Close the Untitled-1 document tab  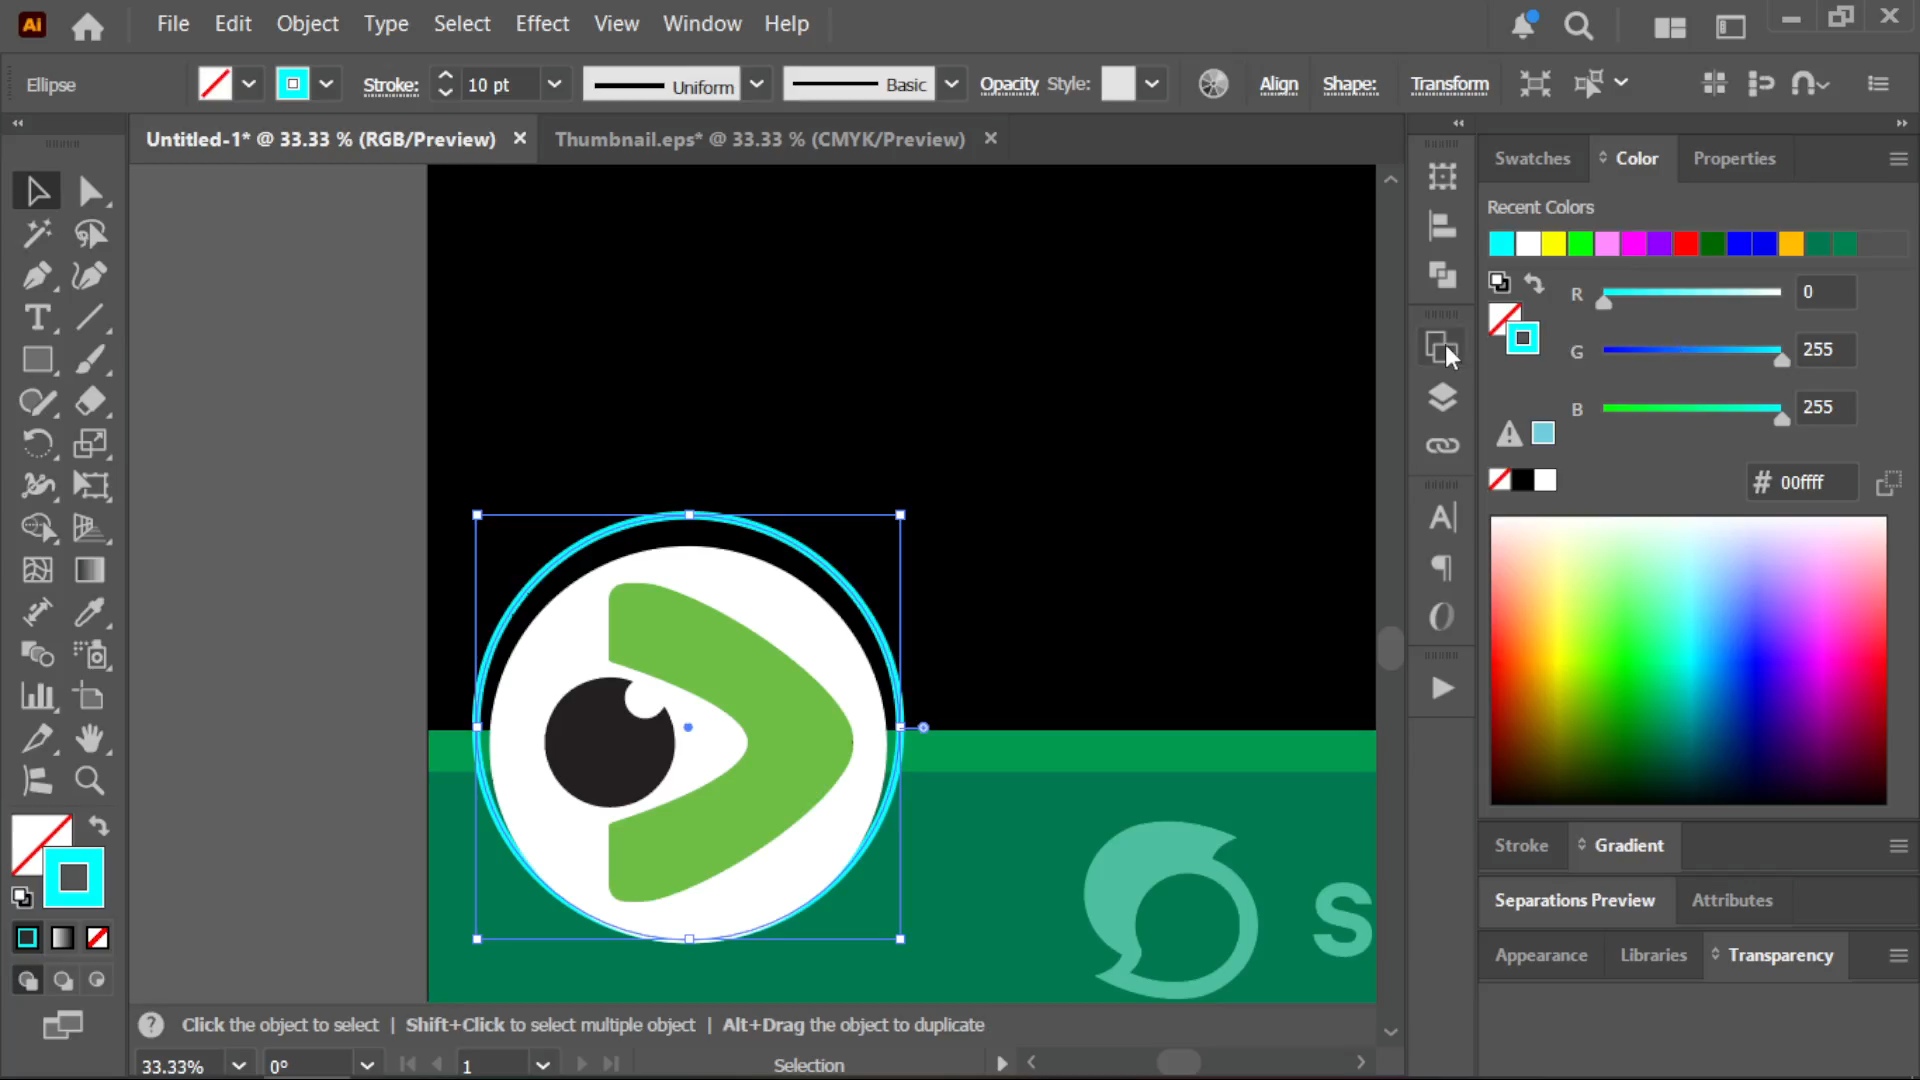(520, 139)
